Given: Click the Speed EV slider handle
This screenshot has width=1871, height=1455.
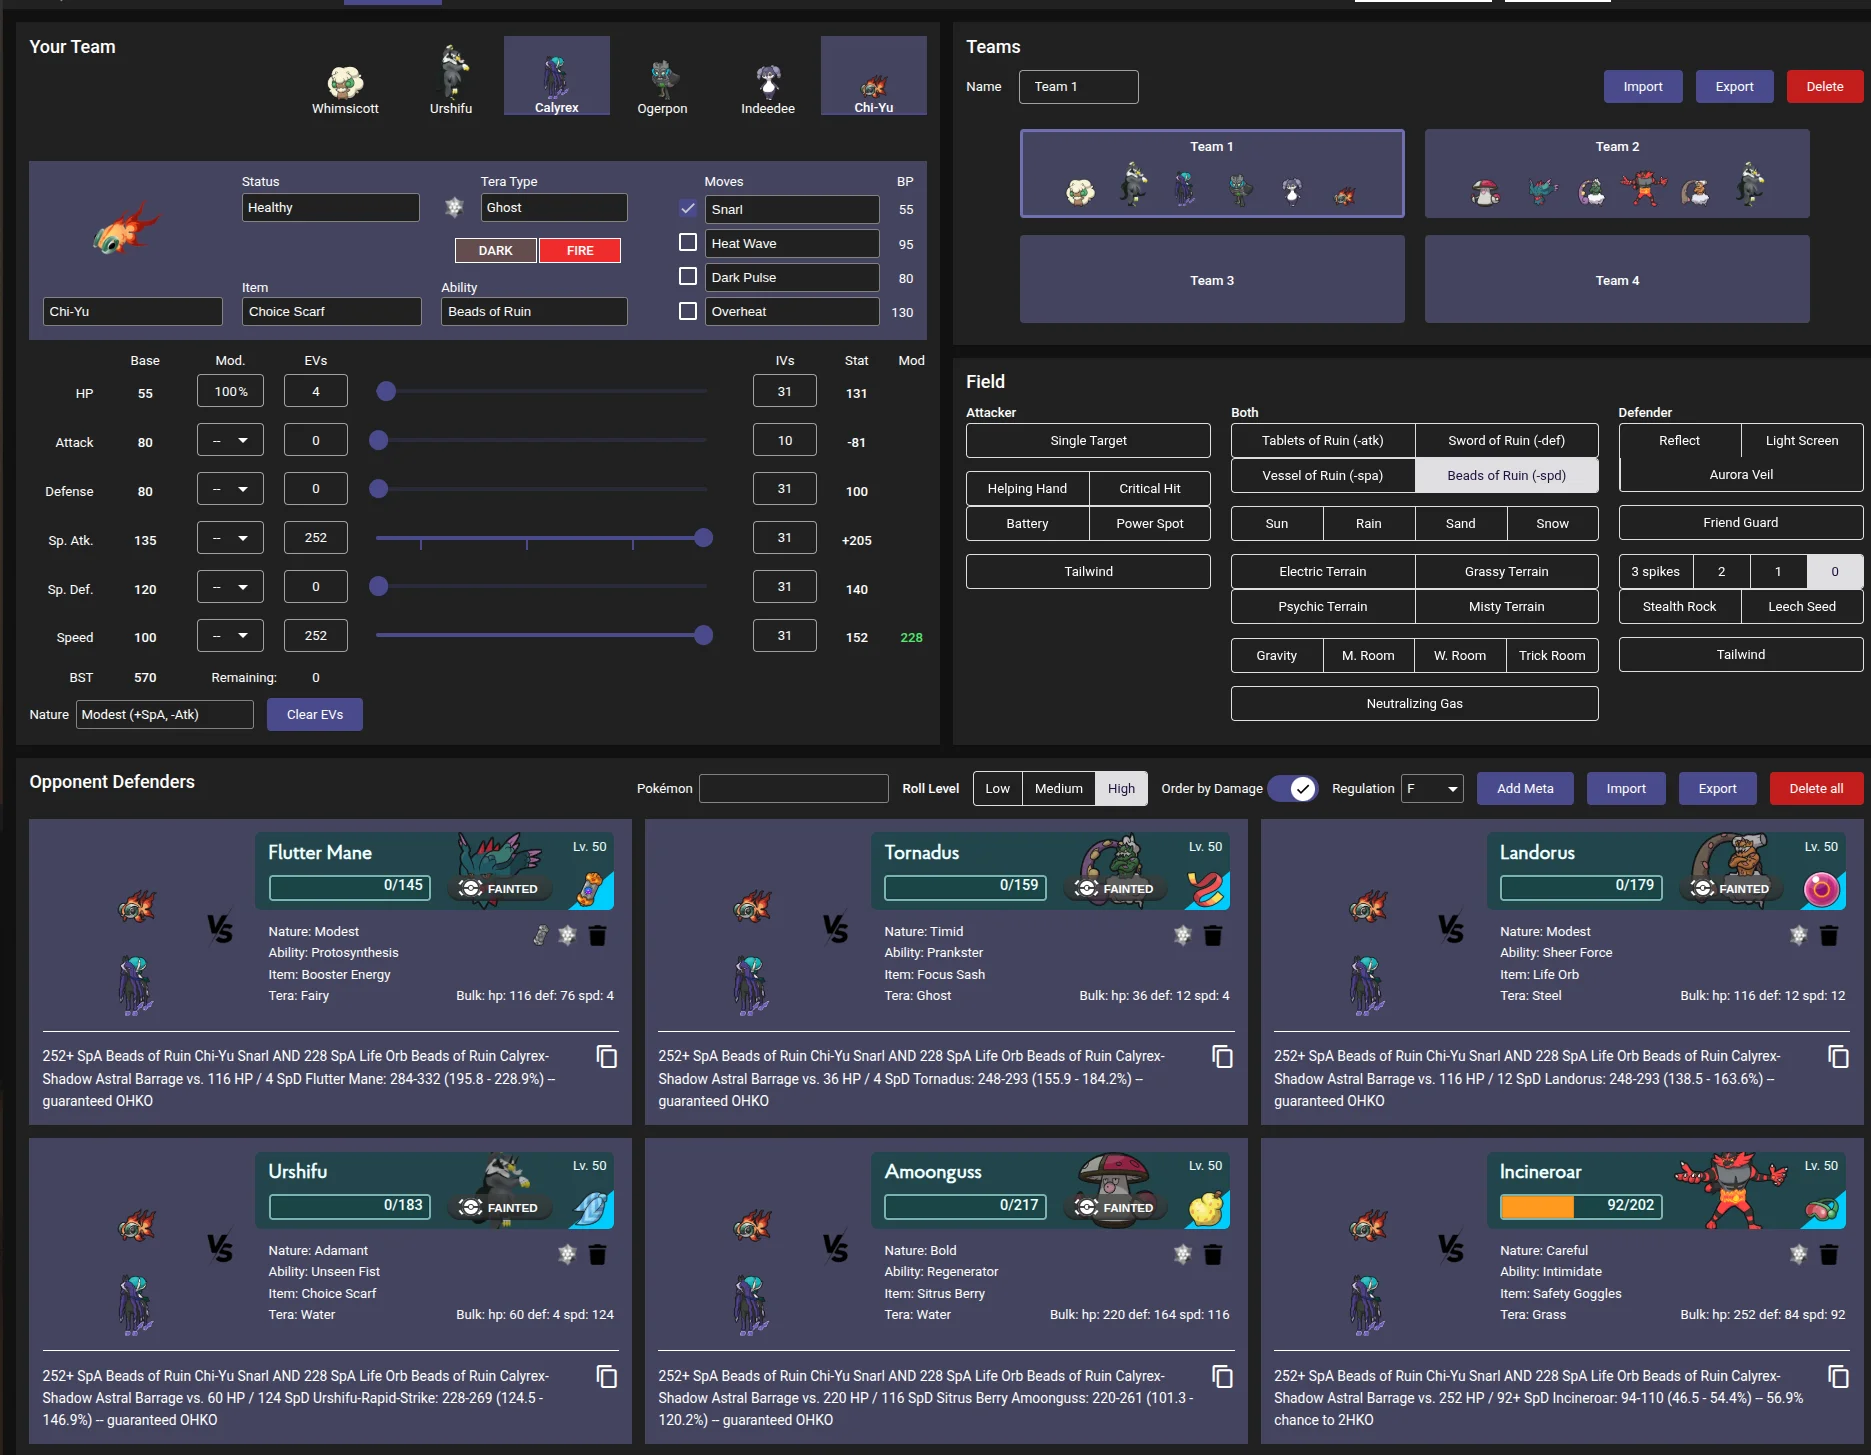Looking at the screenshot, I should 704,636.
